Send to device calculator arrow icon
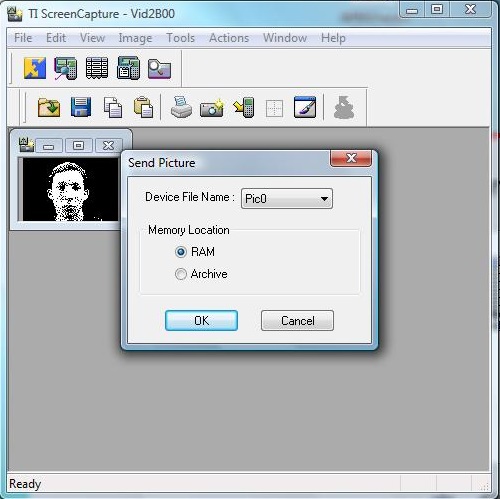The height and width of the screenshot is (499, 500). click(x=244, y=107)
